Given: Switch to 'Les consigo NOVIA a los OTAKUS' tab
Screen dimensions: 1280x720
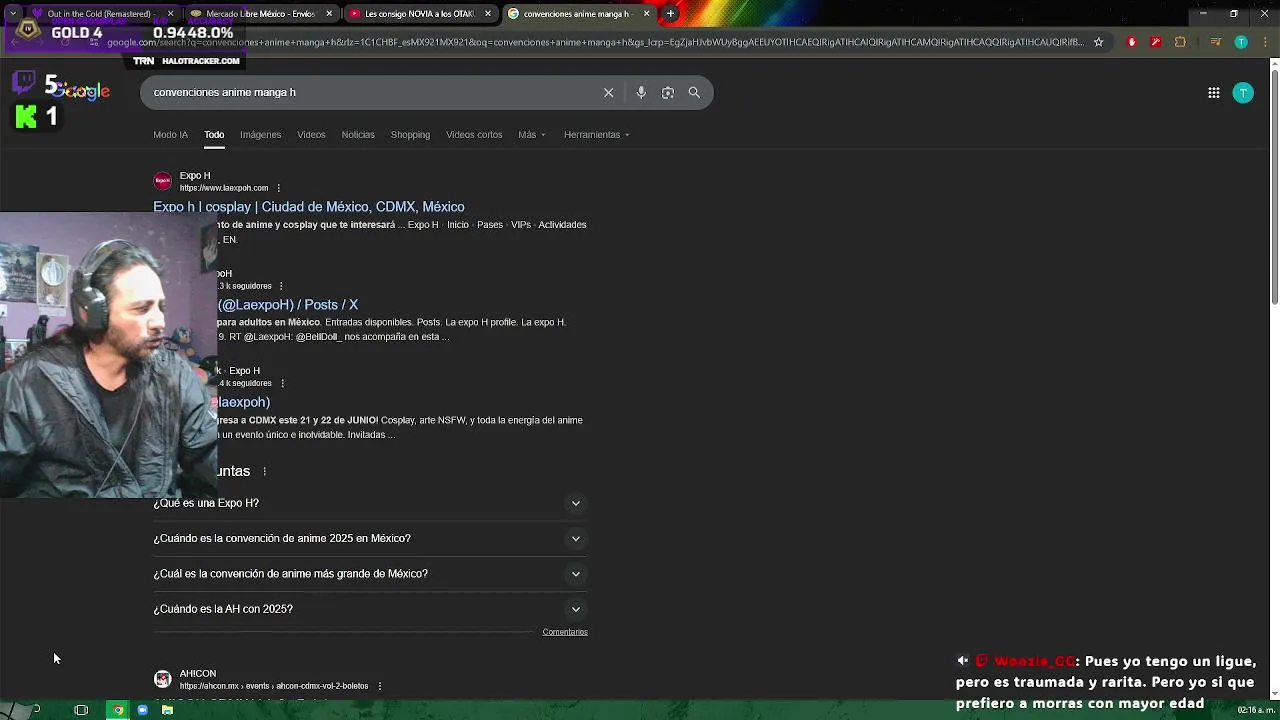Looking at the screenshot, I should [419, 14].
